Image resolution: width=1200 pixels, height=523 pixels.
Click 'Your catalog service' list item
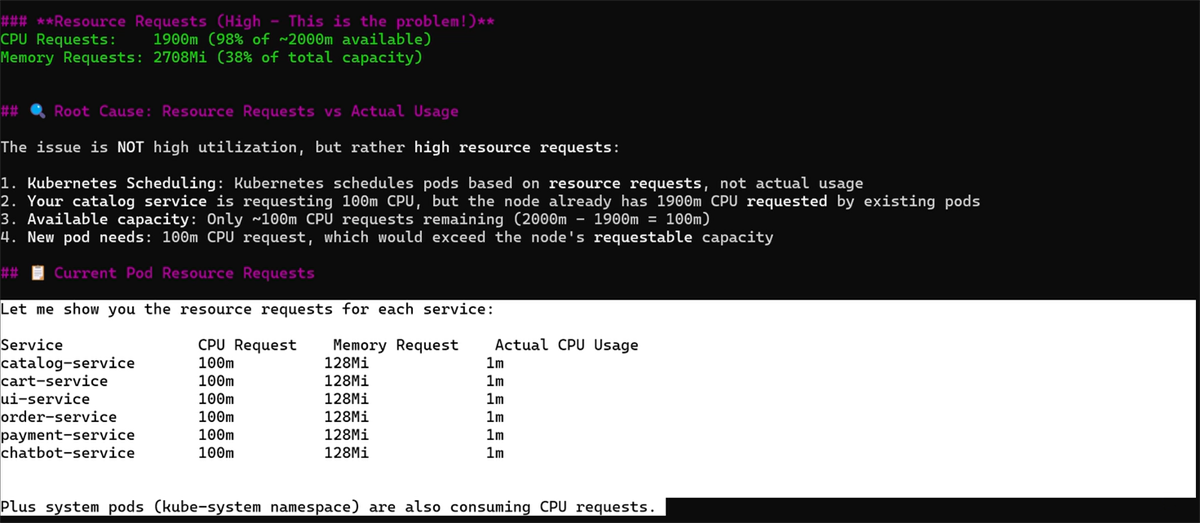[490, 201]
